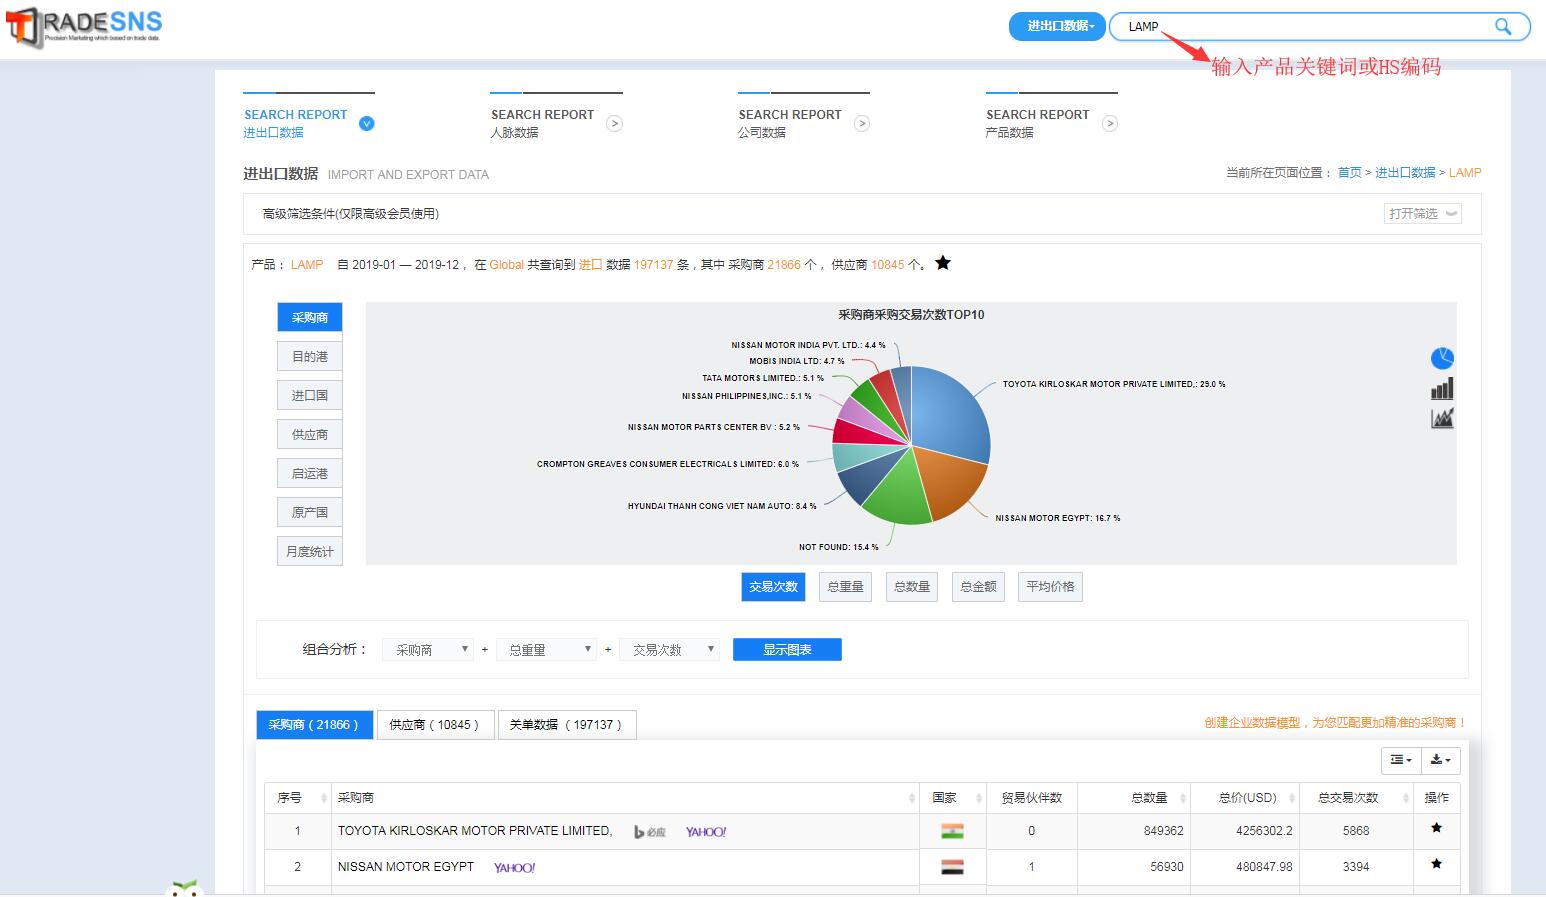Click the 创建企业数据模型 promo link

tap(1335, 722)
